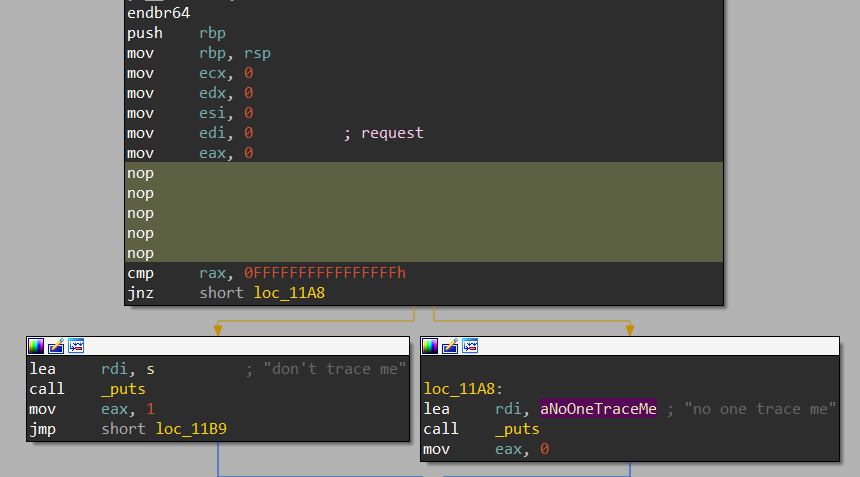
Task: Click the operand s in the lea instruction
Action: (150, 369)
